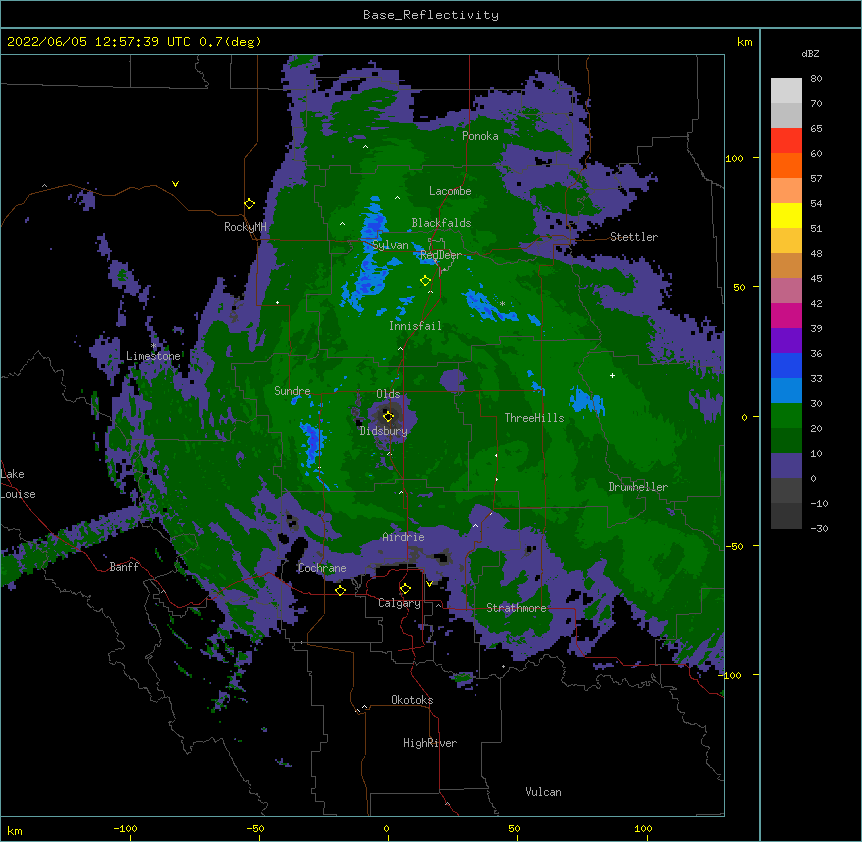Click the lightest grey swatch between 80 and 70 dBZ
This screenshot has height=842, width=862.
tap(786, 91)
